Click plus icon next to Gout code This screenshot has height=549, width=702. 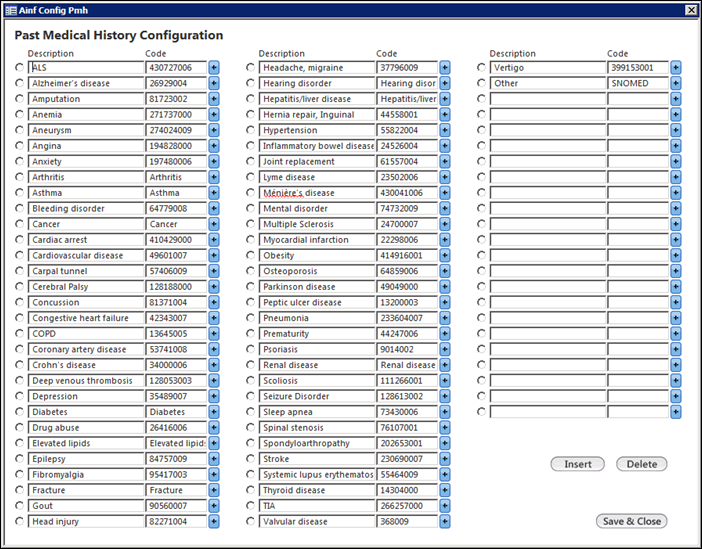click(214, 506)
